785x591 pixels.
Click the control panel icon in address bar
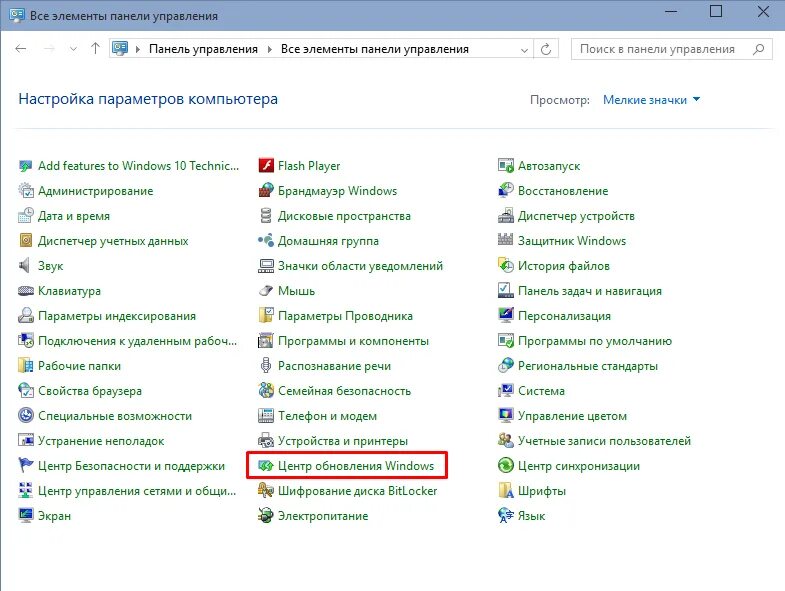pyautogui.click(x=120, y=49)
